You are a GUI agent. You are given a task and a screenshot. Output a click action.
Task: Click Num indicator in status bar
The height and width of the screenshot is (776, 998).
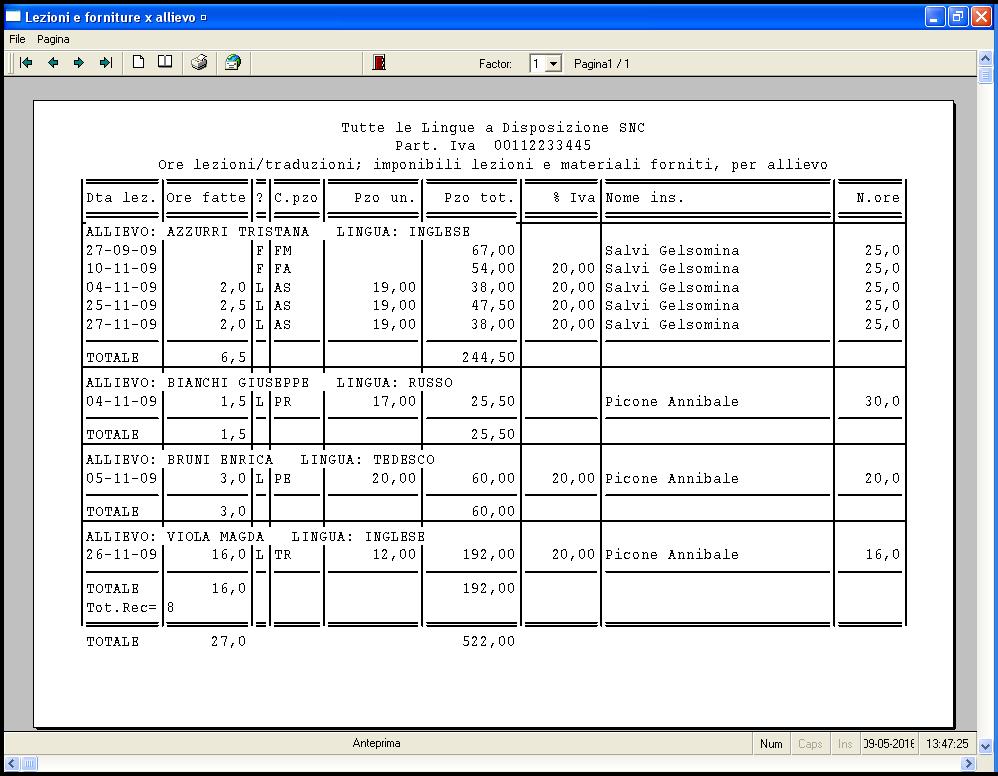(771, 744)
